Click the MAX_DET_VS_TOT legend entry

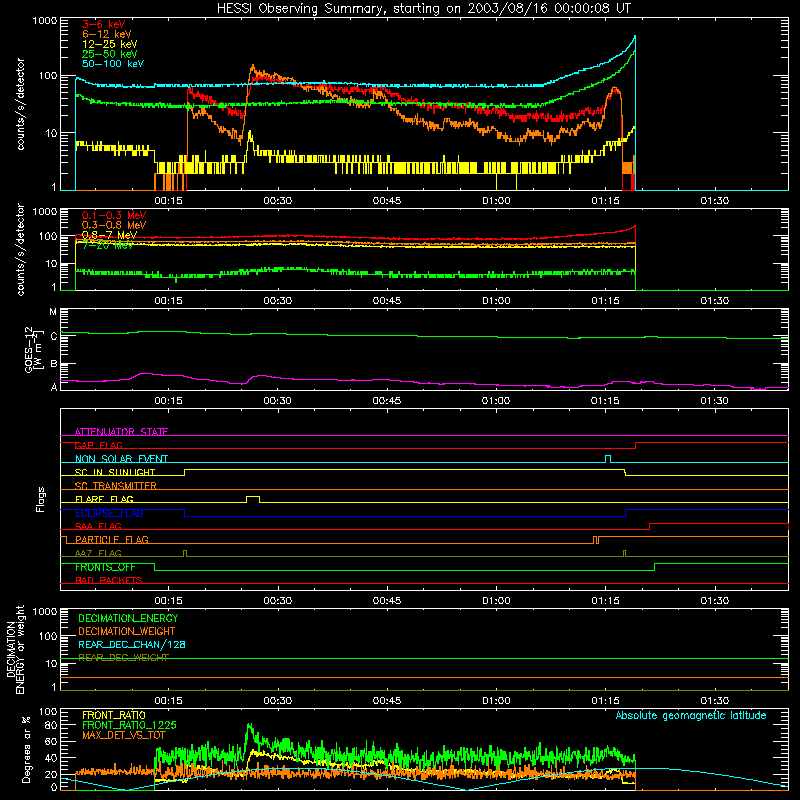click(124, 735)
